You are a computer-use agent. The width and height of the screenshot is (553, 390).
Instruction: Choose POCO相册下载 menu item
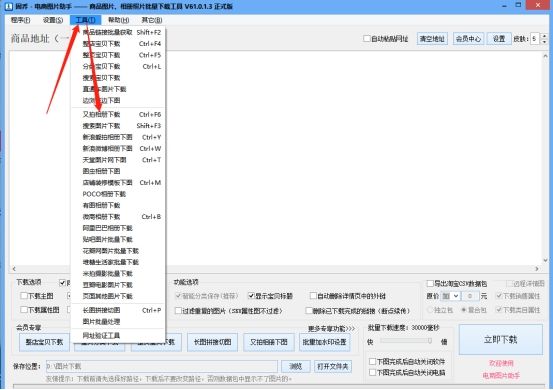(118, 194)
